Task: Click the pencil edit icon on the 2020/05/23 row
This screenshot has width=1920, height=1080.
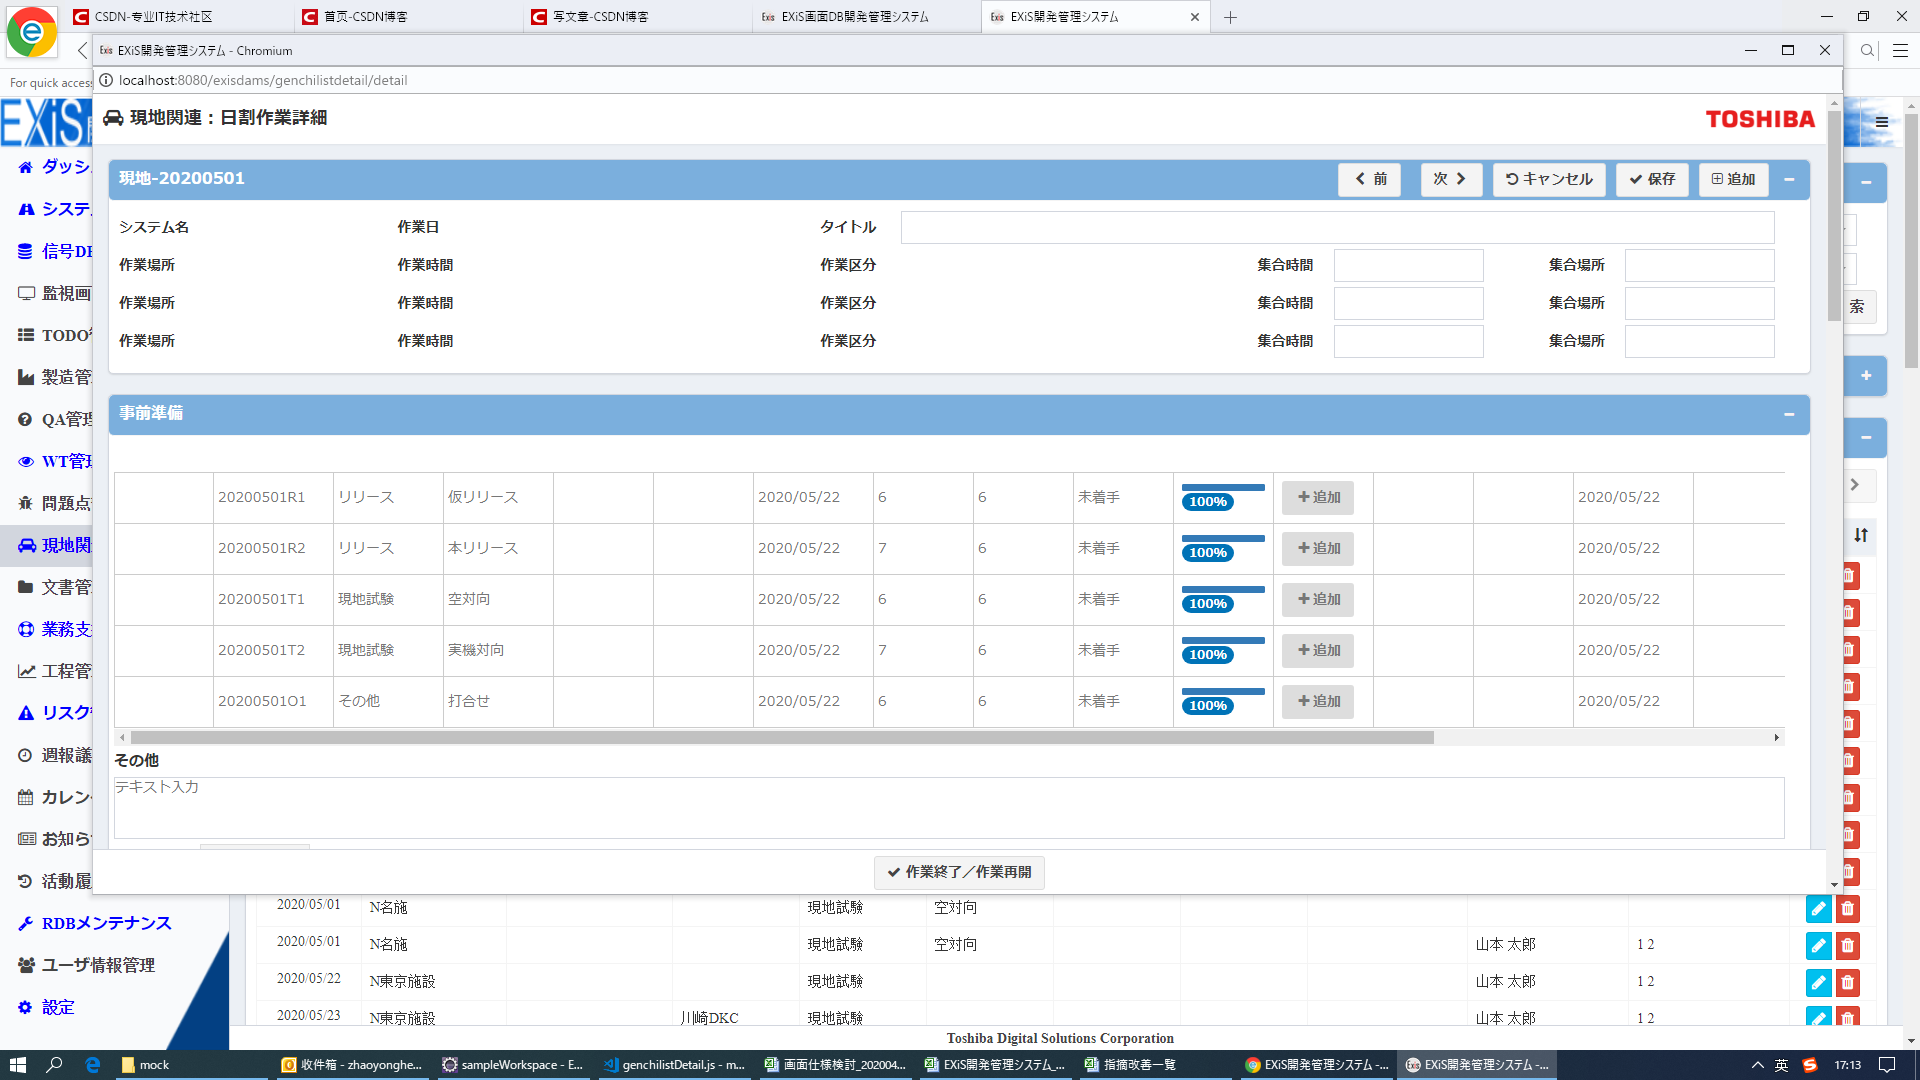Action: coord(1818,1019)
